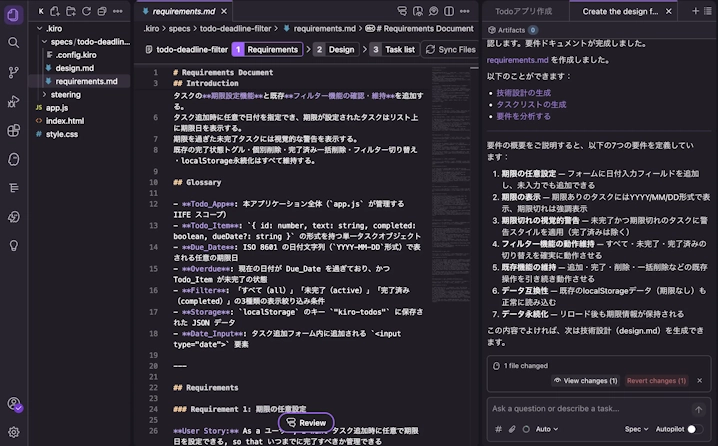Open editor more actions ellipsis
The image size is (718, 446).
[x=464, y=11]
